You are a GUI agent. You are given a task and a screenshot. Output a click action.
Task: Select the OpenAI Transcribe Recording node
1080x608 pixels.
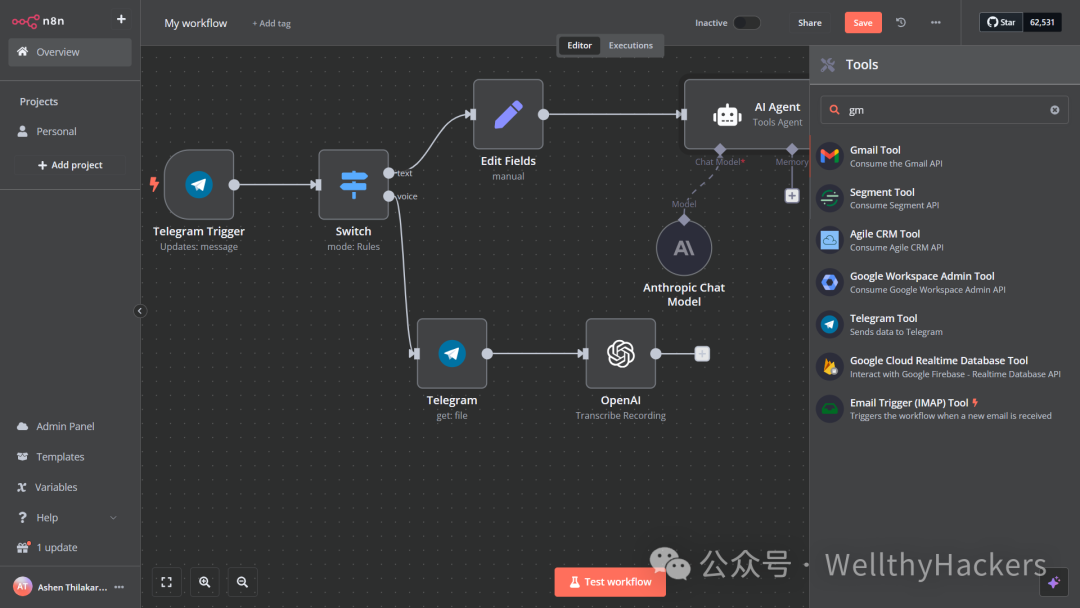click(621, 354)
